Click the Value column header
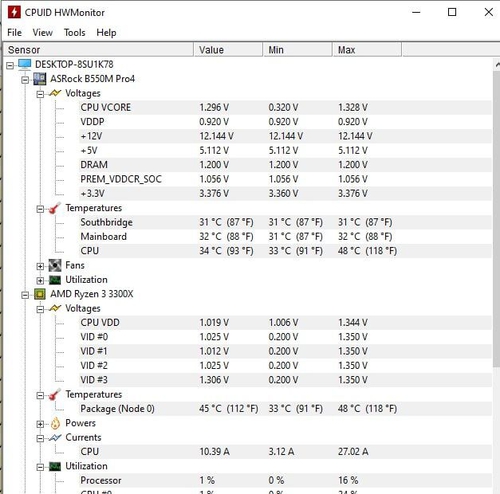Image resolution: width=500 pixels, height=494 pixels. (x=228, y=50)
